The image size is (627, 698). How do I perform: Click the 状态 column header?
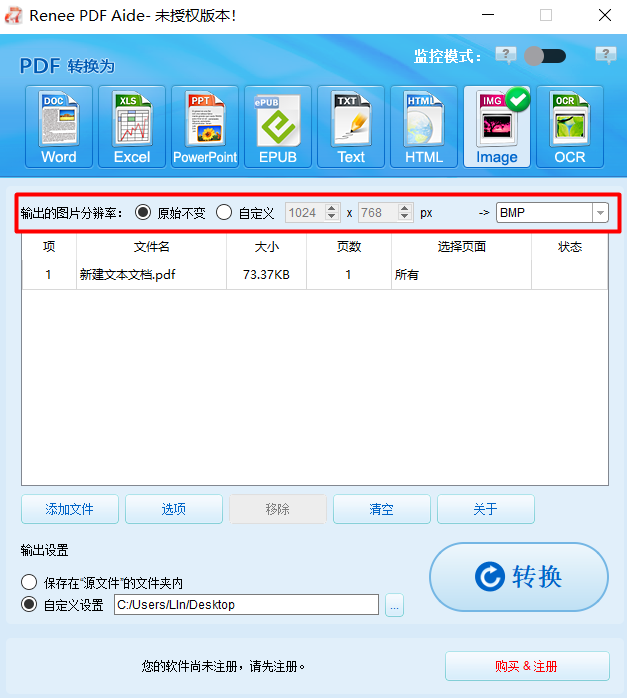[x=570, y=247]
